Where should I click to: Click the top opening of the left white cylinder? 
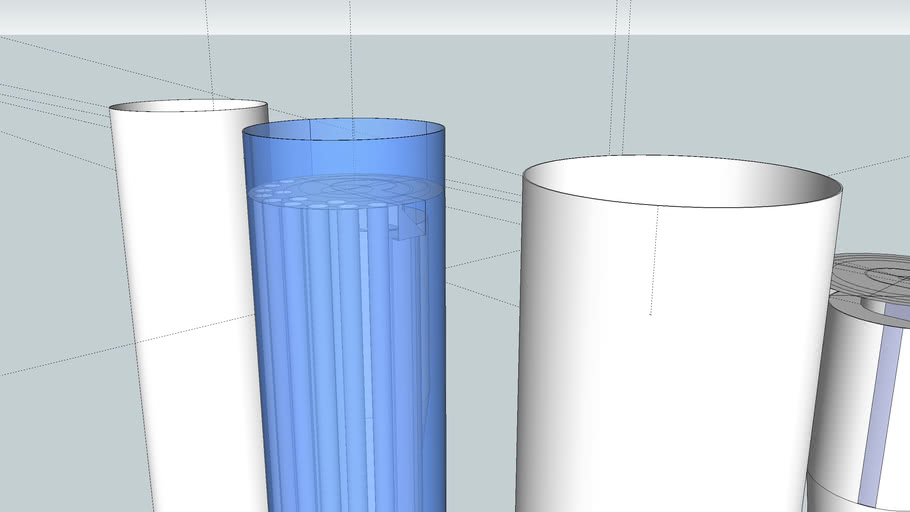189,106
